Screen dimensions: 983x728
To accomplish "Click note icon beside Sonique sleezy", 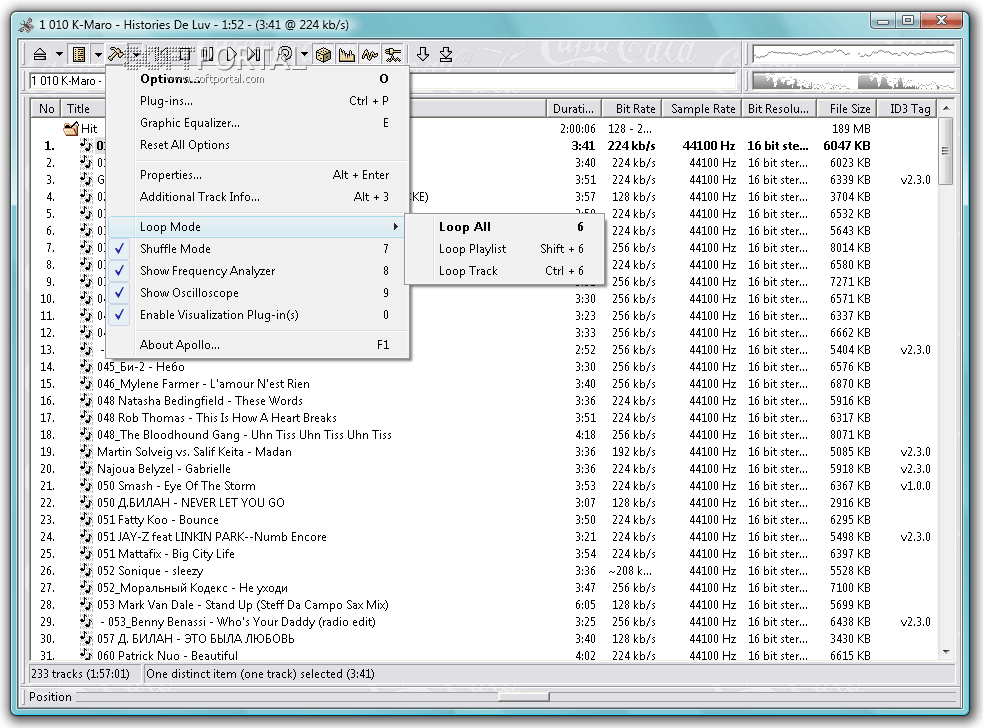I will tap(86, 571).
